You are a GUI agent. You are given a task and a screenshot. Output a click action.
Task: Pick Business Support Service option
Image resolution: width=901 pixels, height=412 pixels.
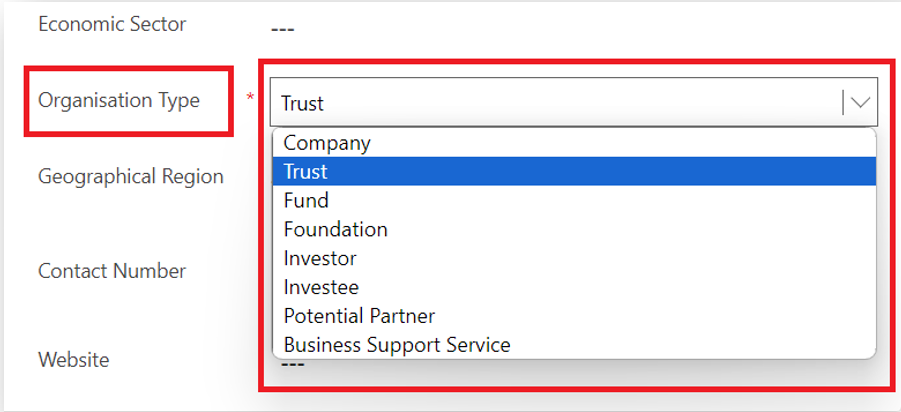point(397,345)
